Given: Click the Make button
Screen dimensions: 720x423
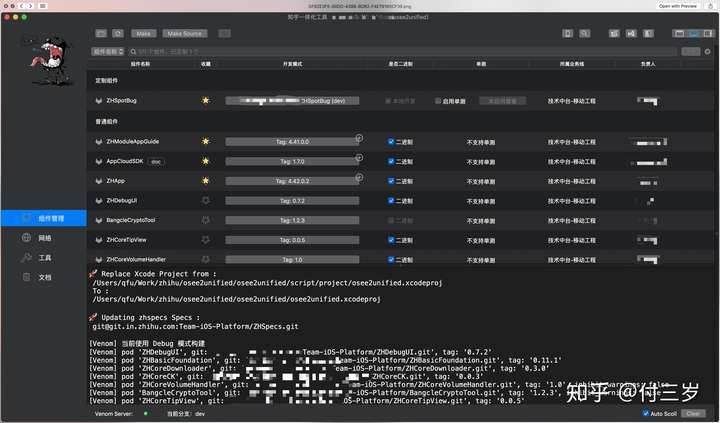Looking at the screenshot, I should coord(144,34).
